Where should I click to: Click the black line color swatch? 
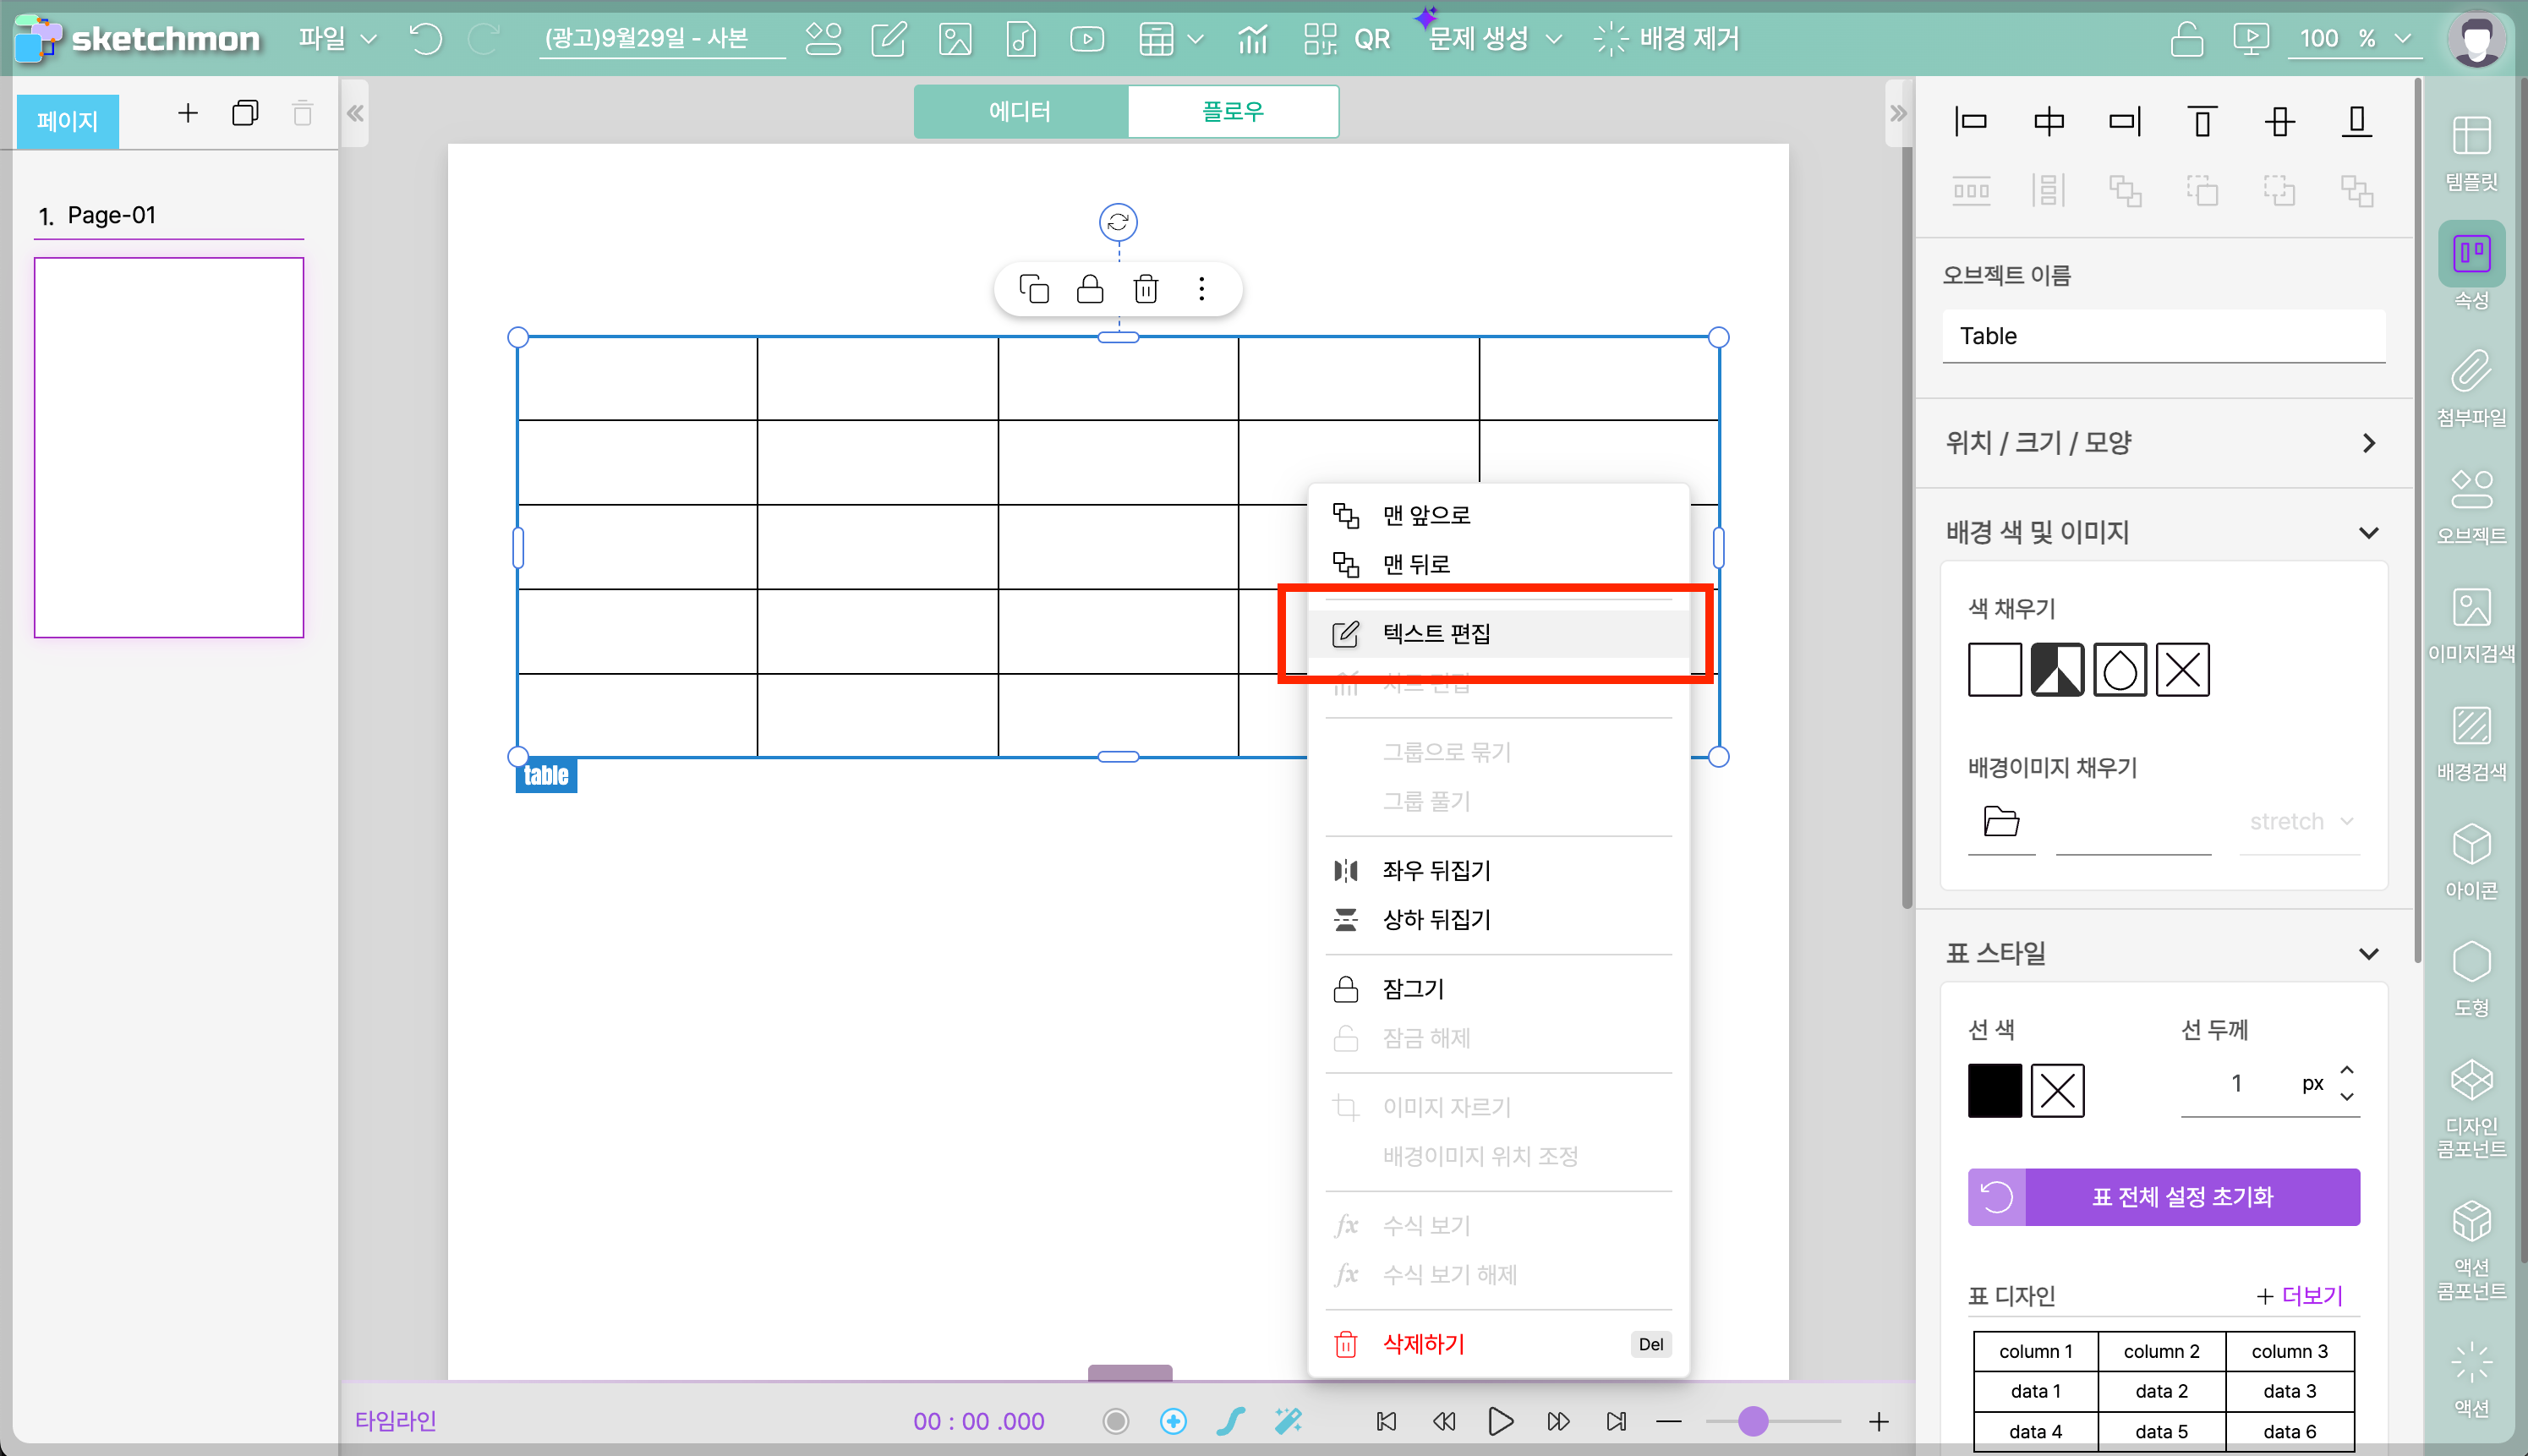[x=1994, y=1090]
